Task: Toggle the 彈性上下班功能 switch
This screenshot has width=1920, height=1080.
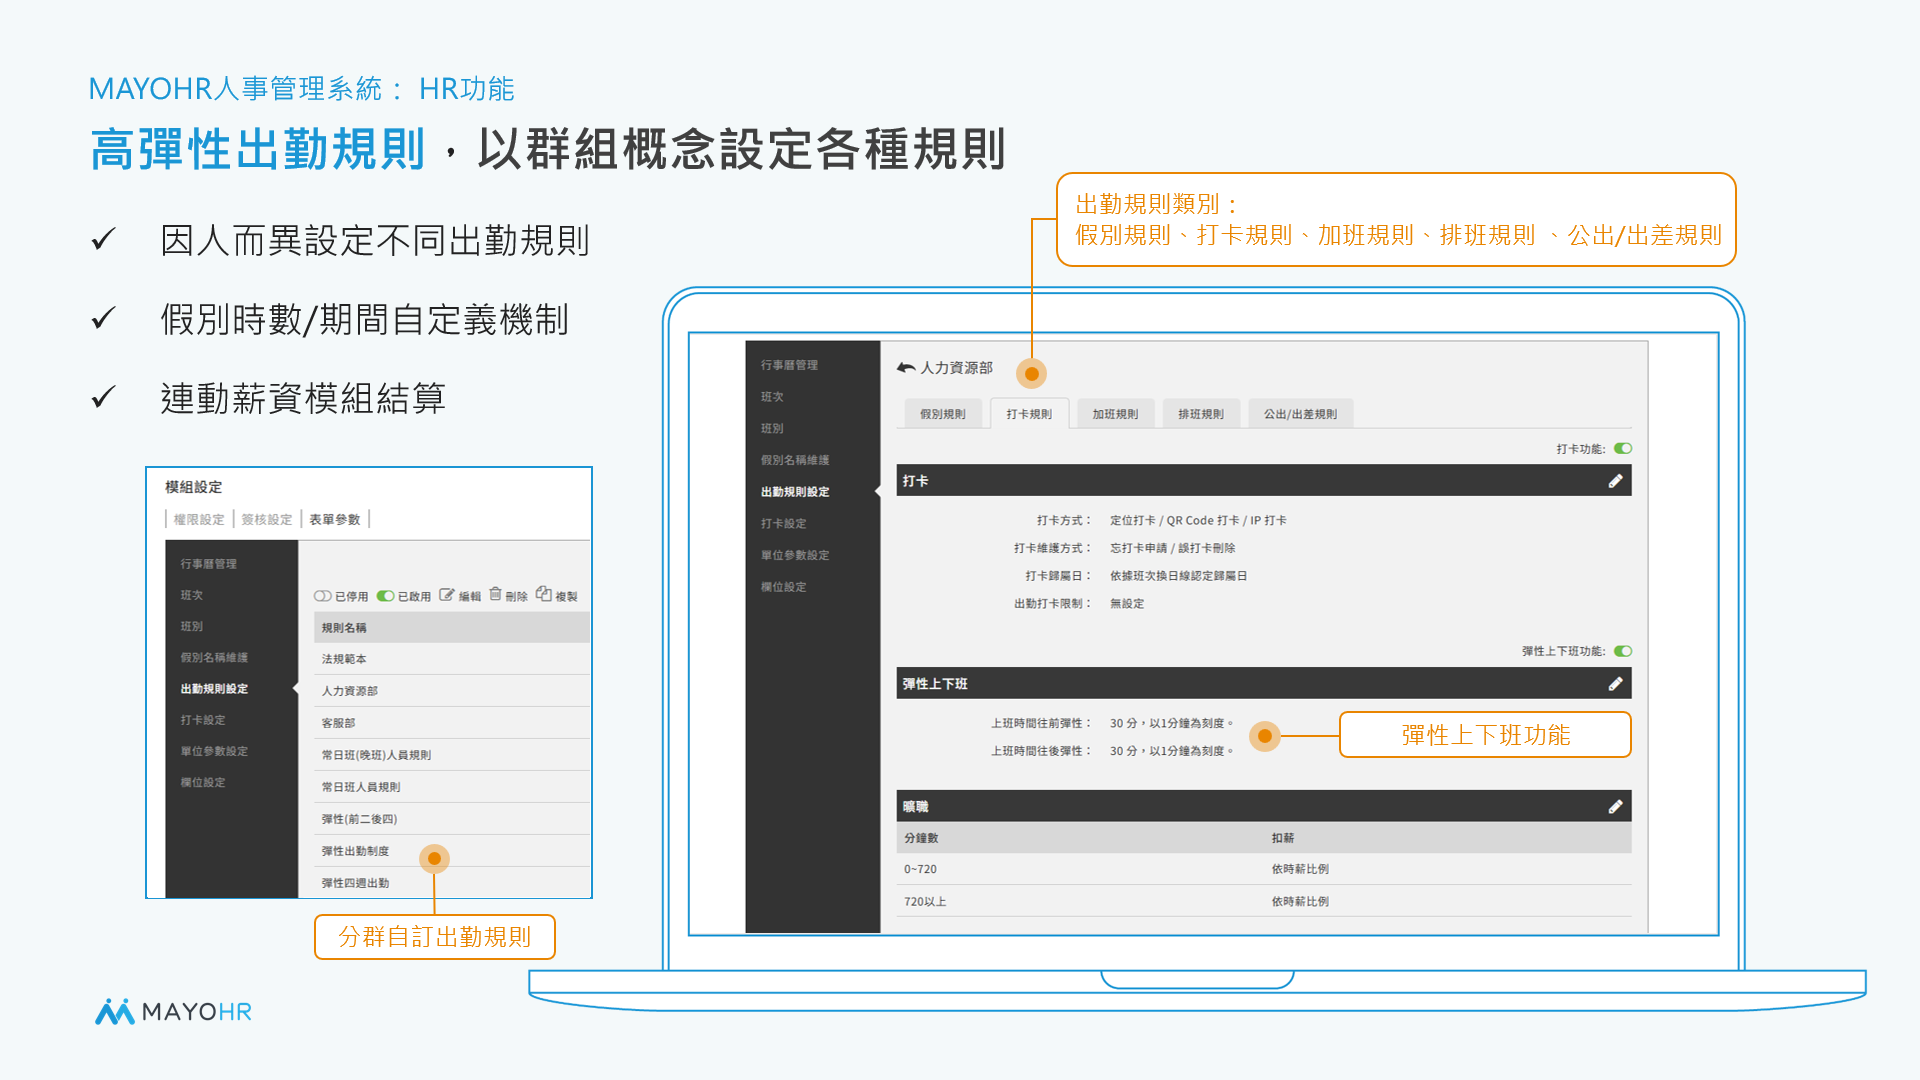Action: 1623,651
